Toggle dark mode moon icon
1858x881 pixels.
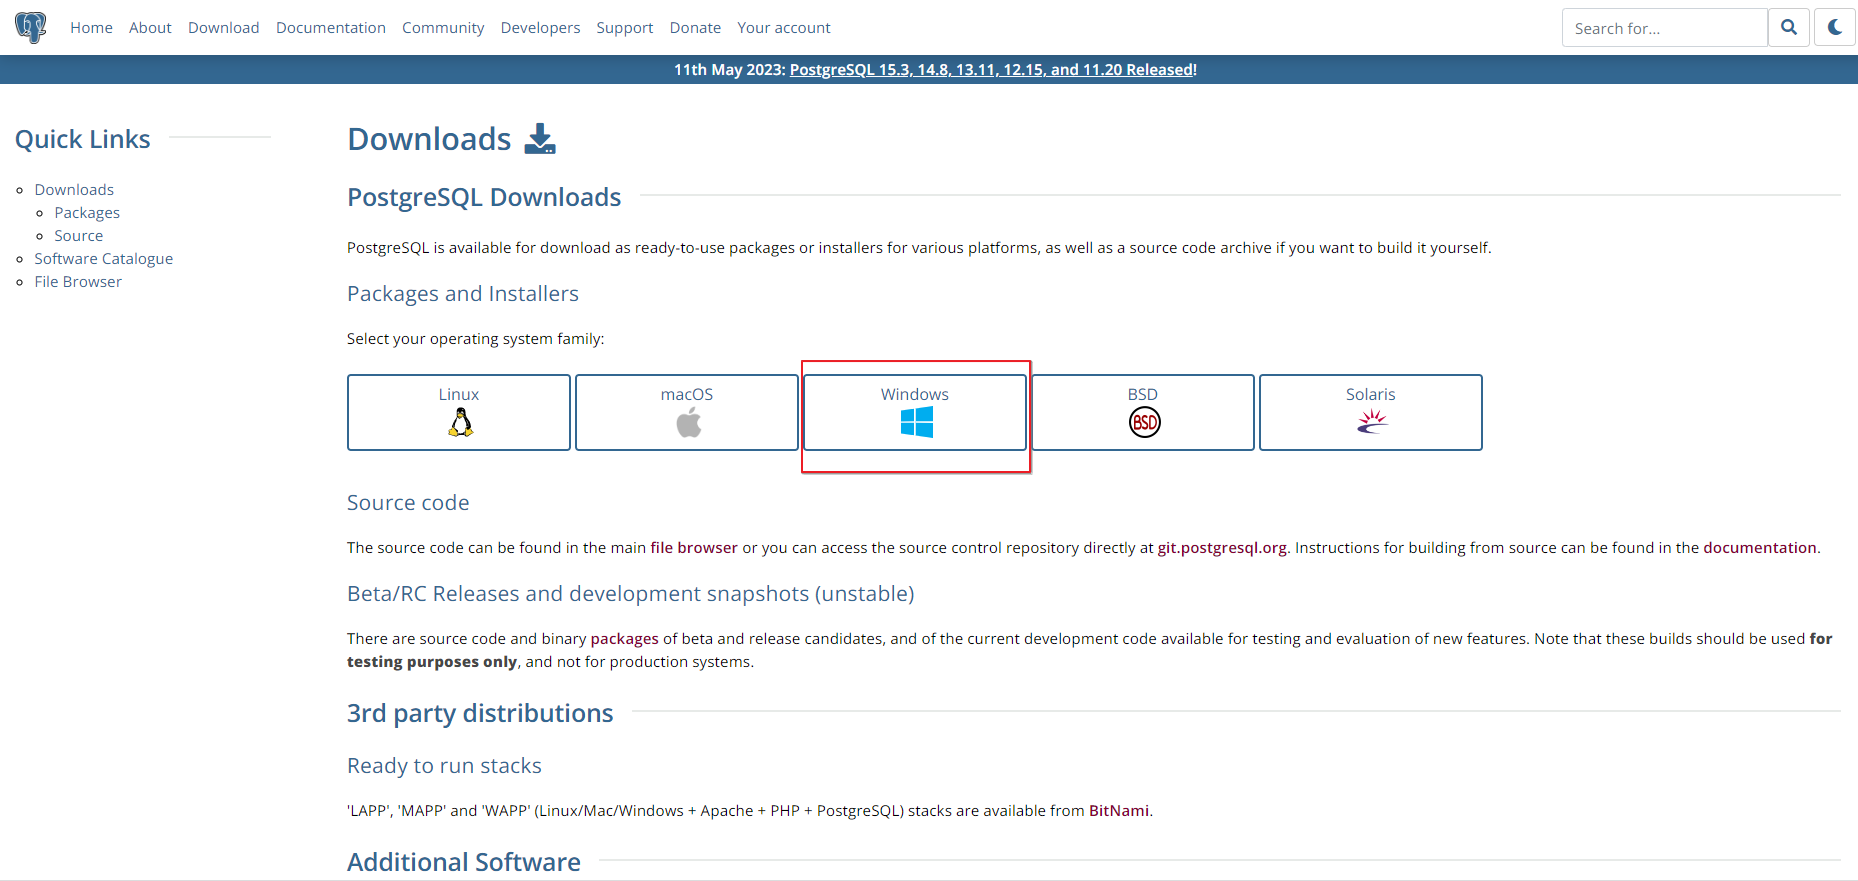click(x=1835, y=28)
